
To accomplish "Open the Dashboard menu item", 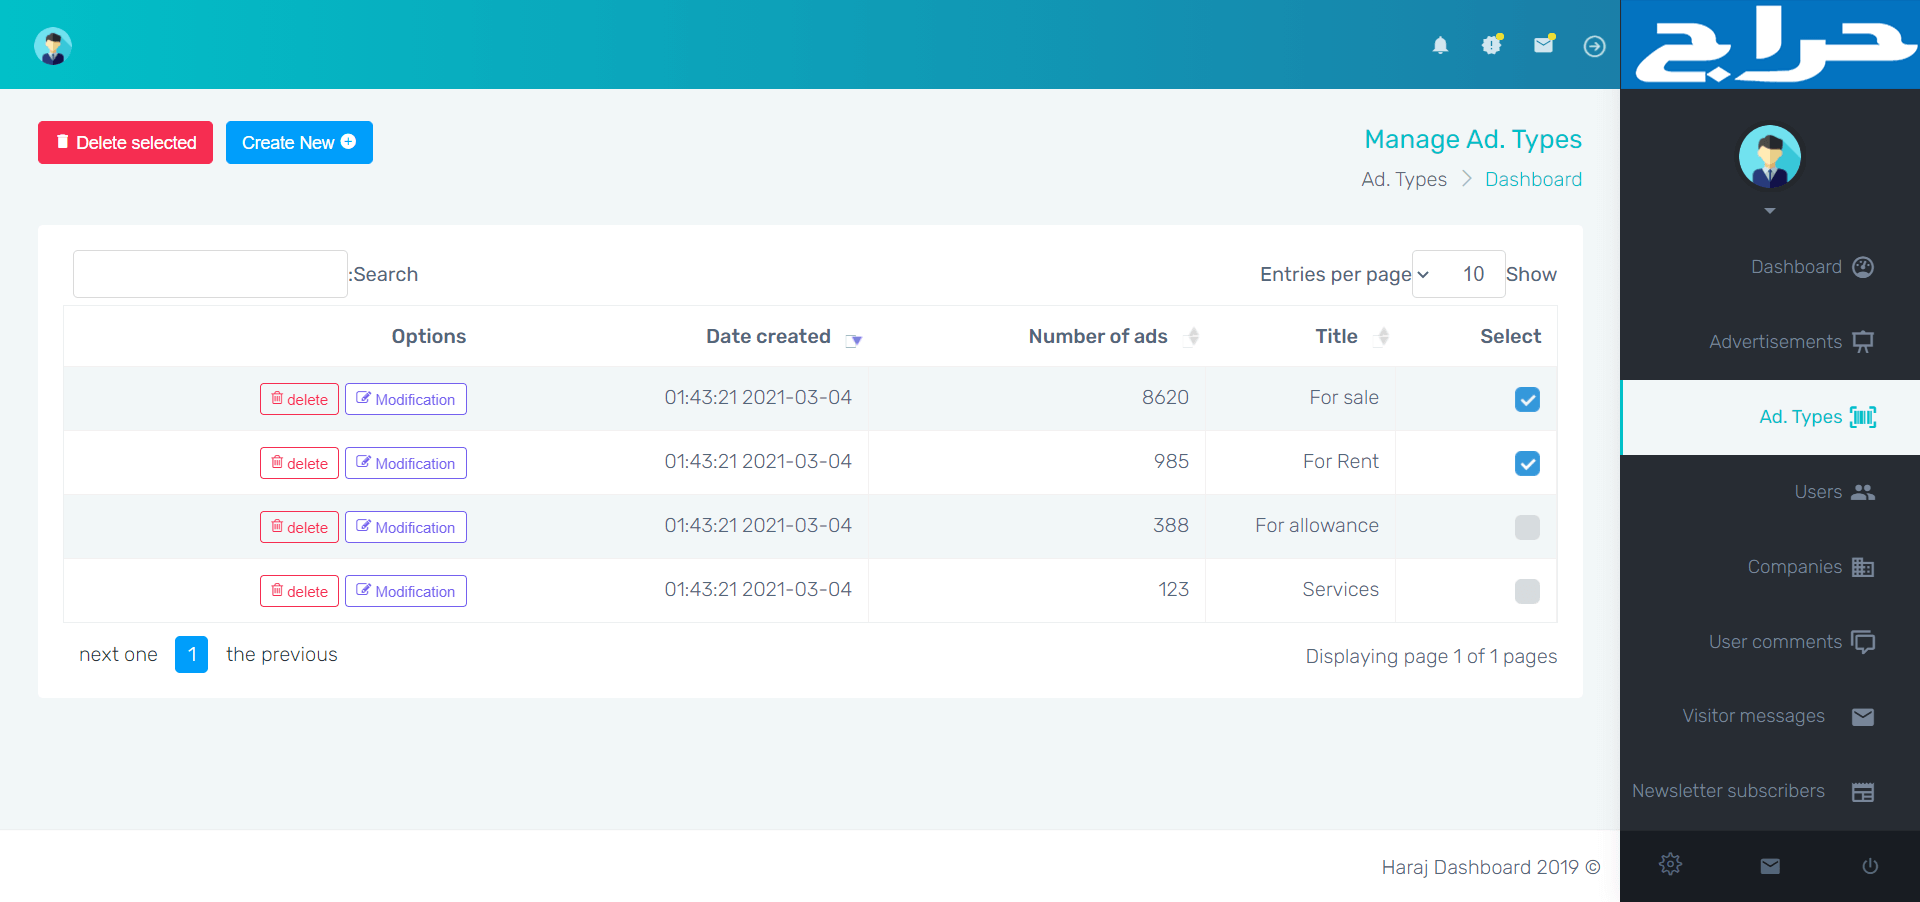I will tap(1770, 267).
